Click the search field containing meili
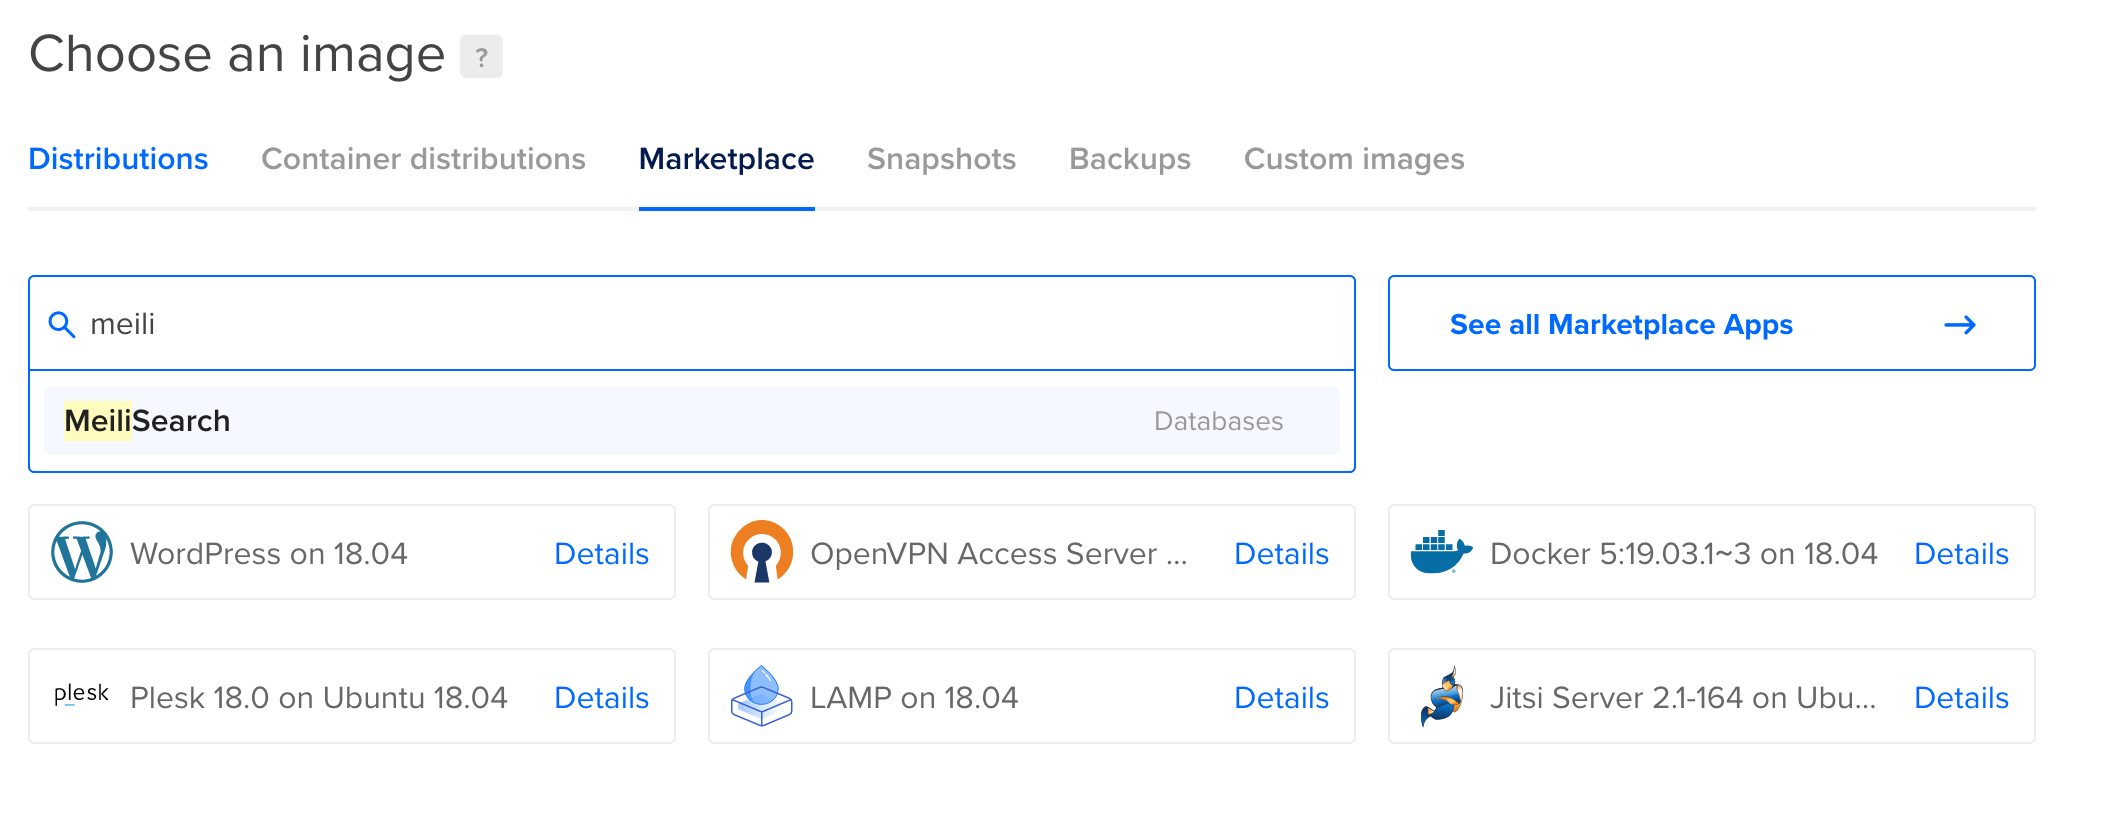 700,324
